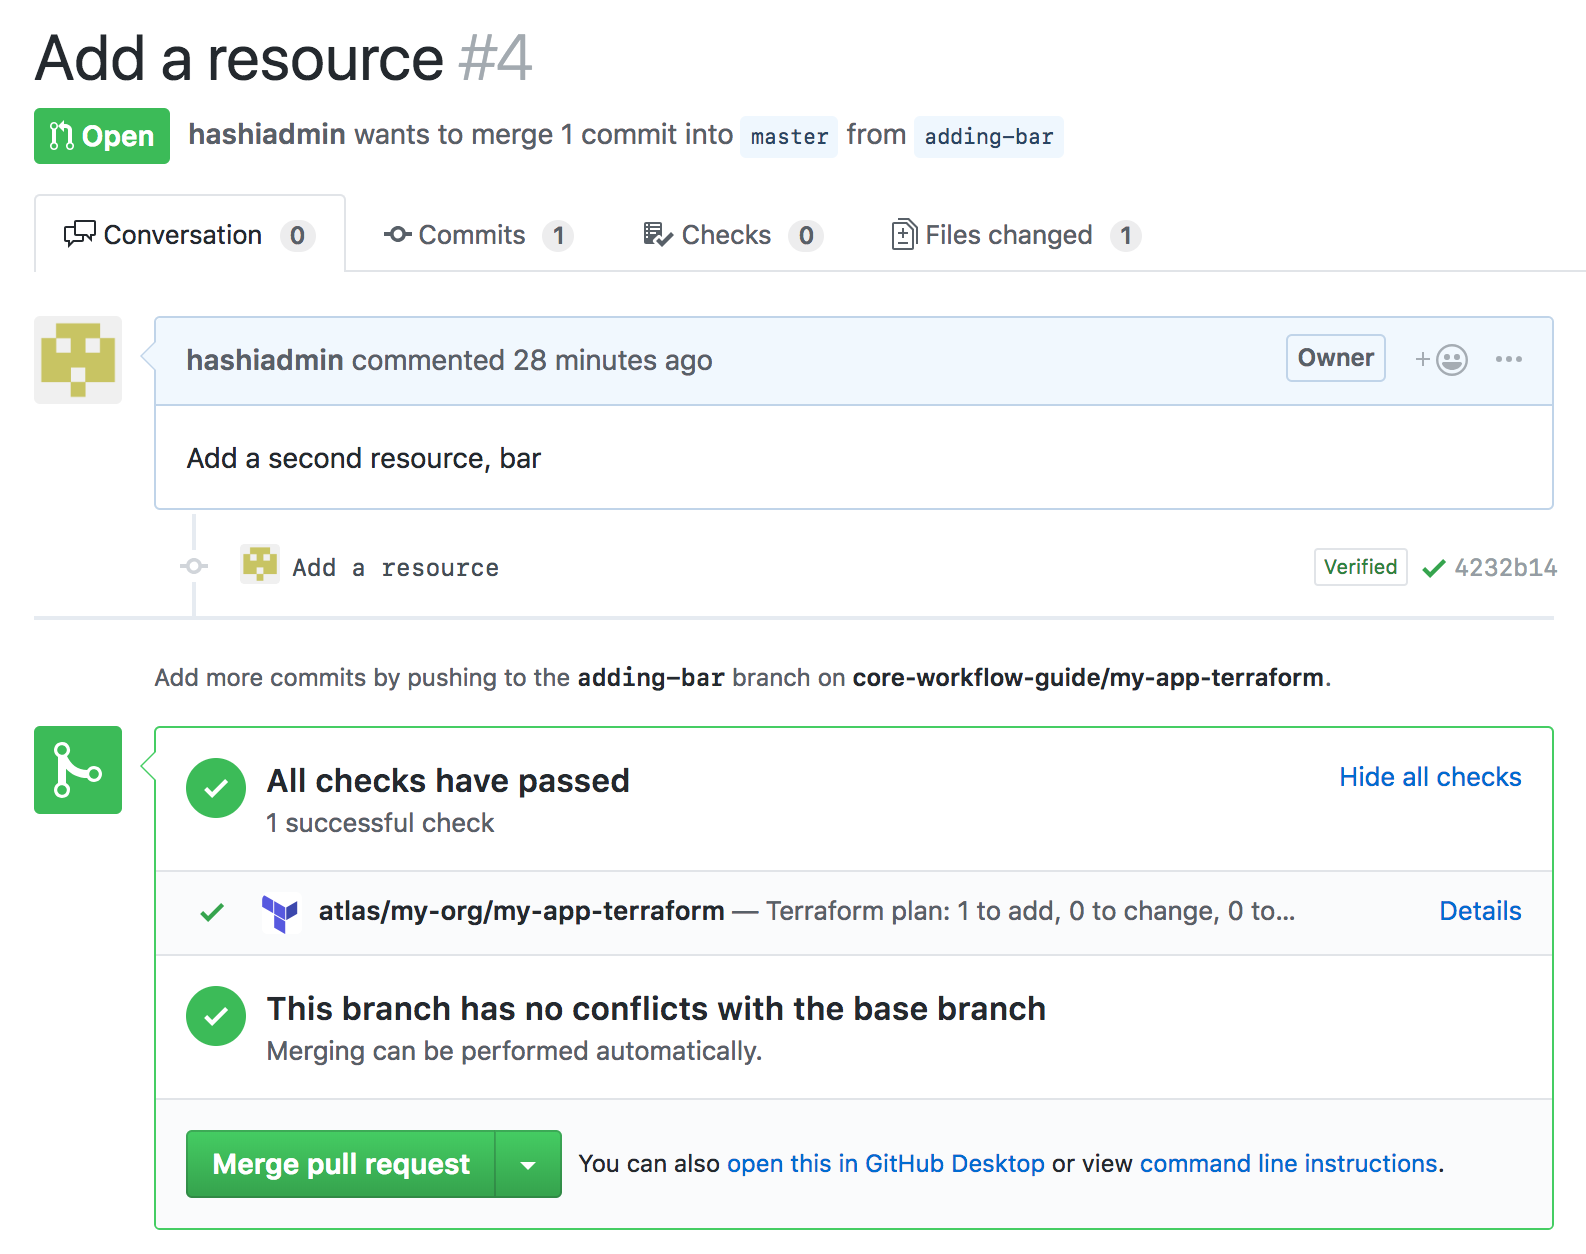Click the adding-bar branch label

(x=988, y=137)
